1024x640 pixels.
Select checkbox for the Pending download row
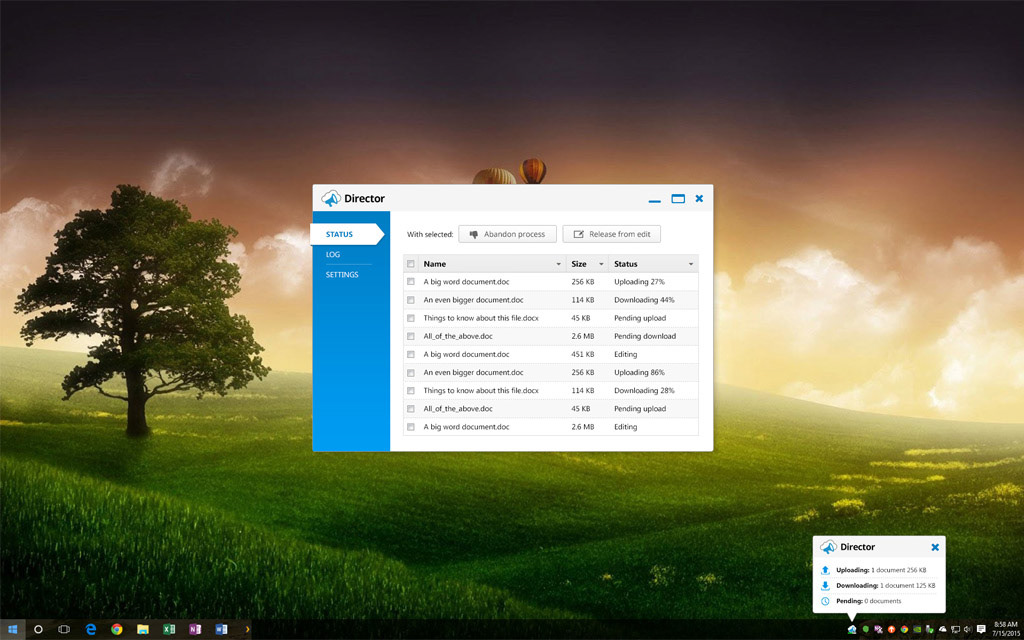pos(411,336)
